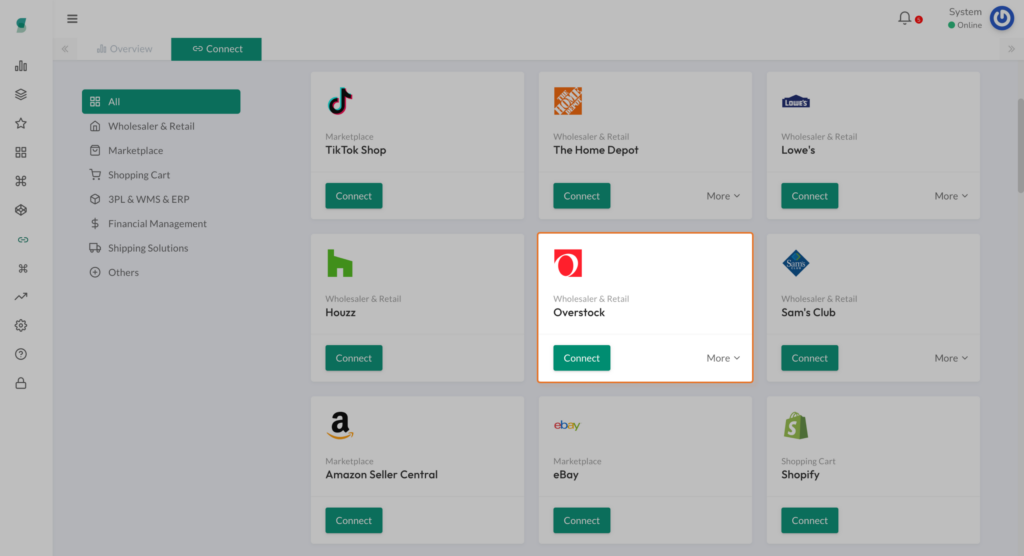Screen dimensions: 1024x556
Task: Click the System user power avatar
Action: tap(1002, 18)
